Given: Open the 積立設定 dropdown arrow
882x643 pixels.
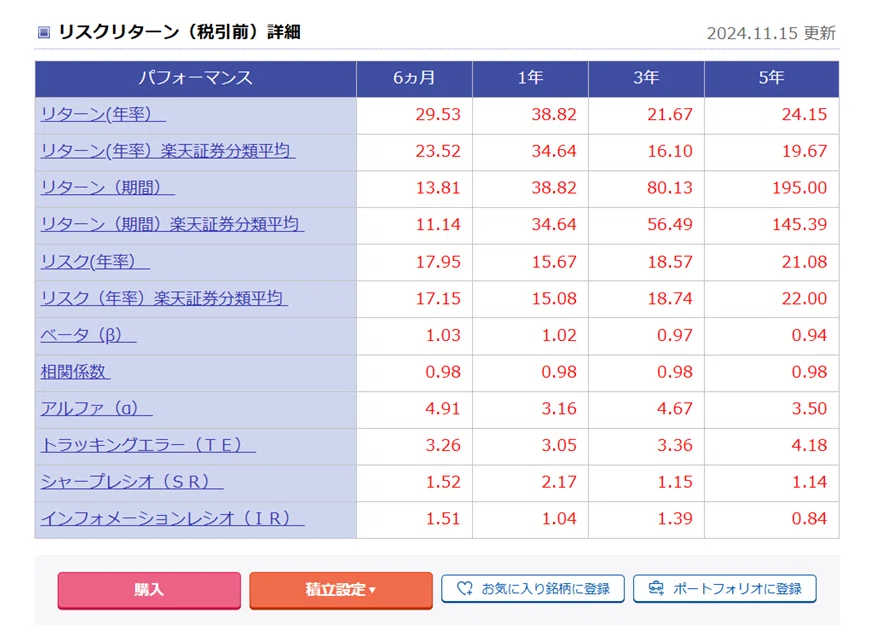Looking at the screenshot, I should click(372, 590).
